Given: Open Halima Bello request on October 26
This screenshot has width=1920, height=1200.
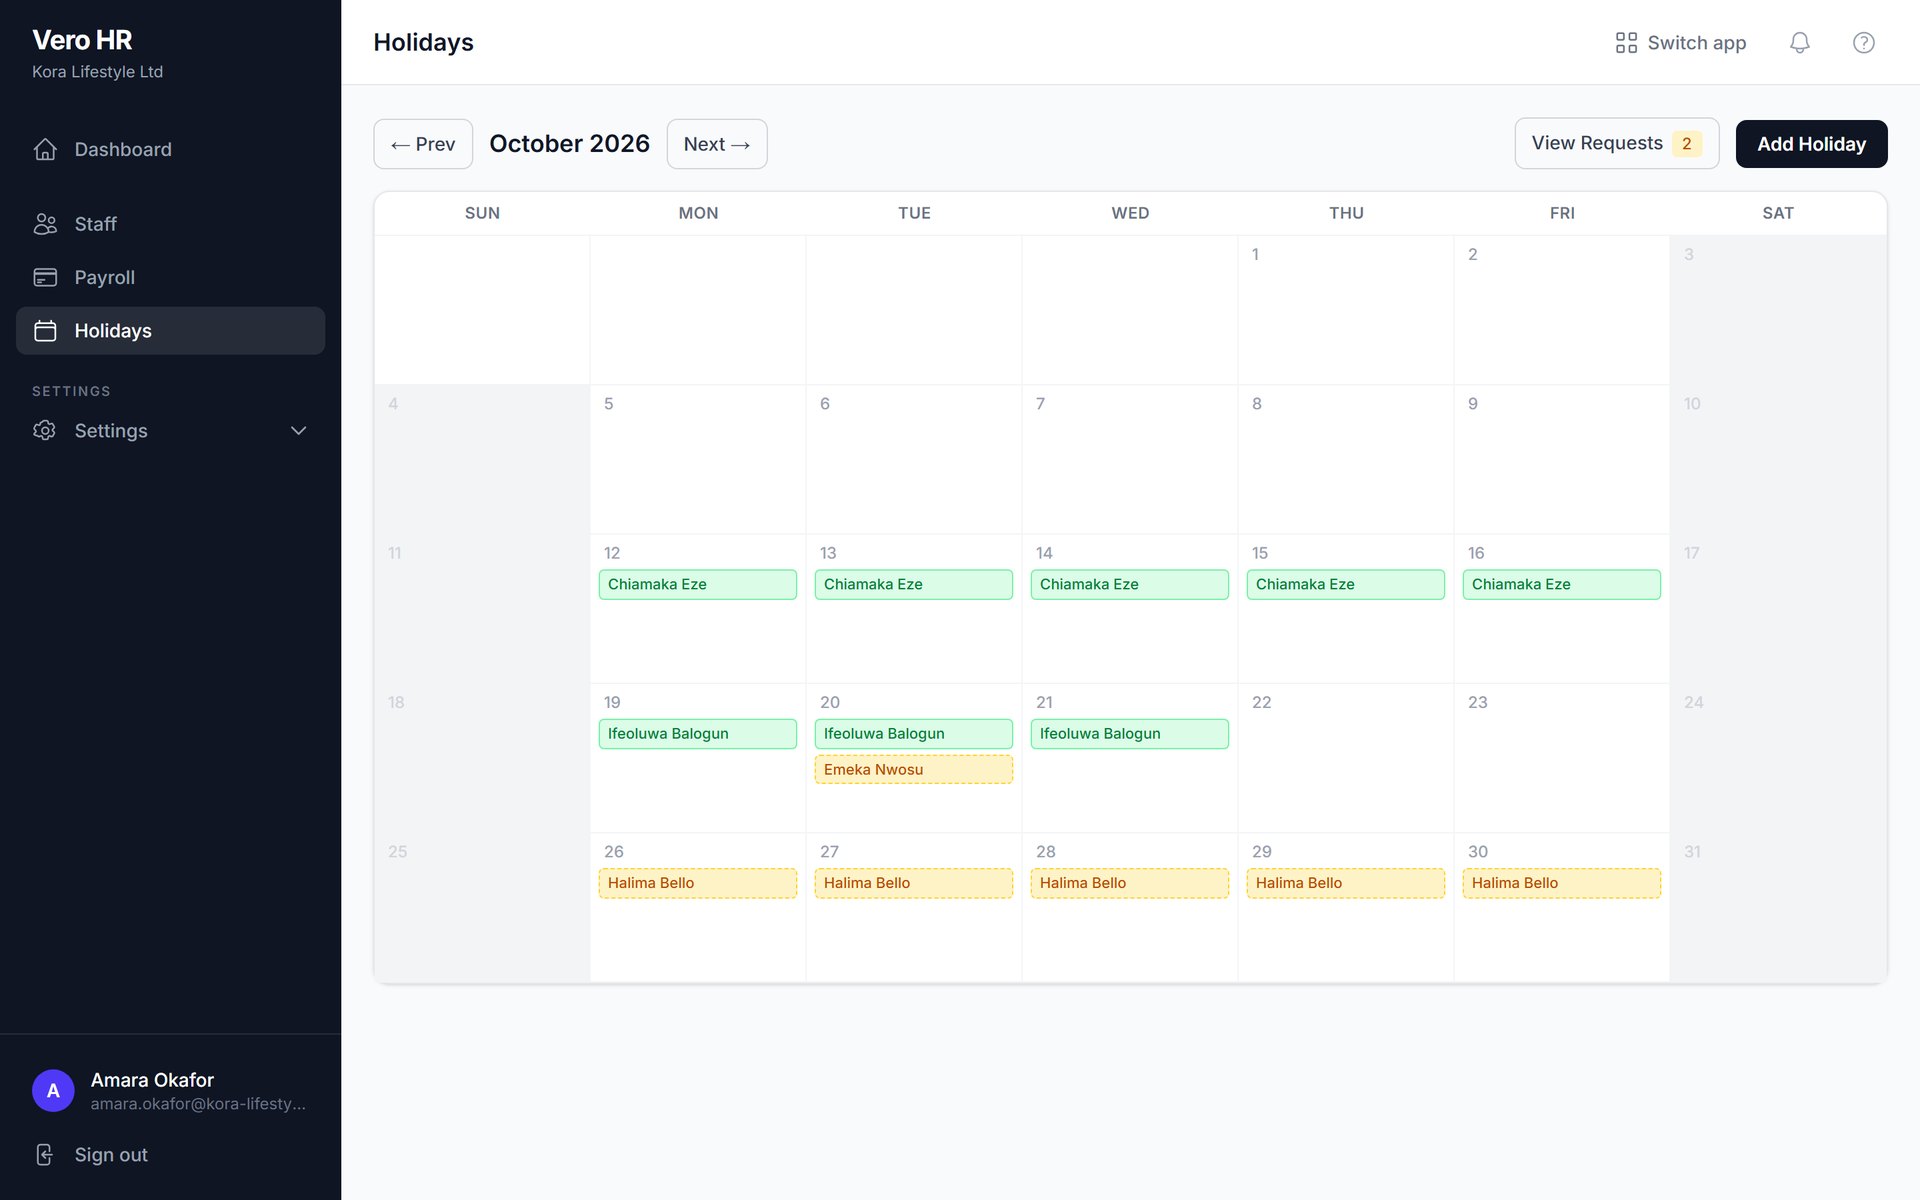Looking at the screenshot, I should [x=698, y=883].
